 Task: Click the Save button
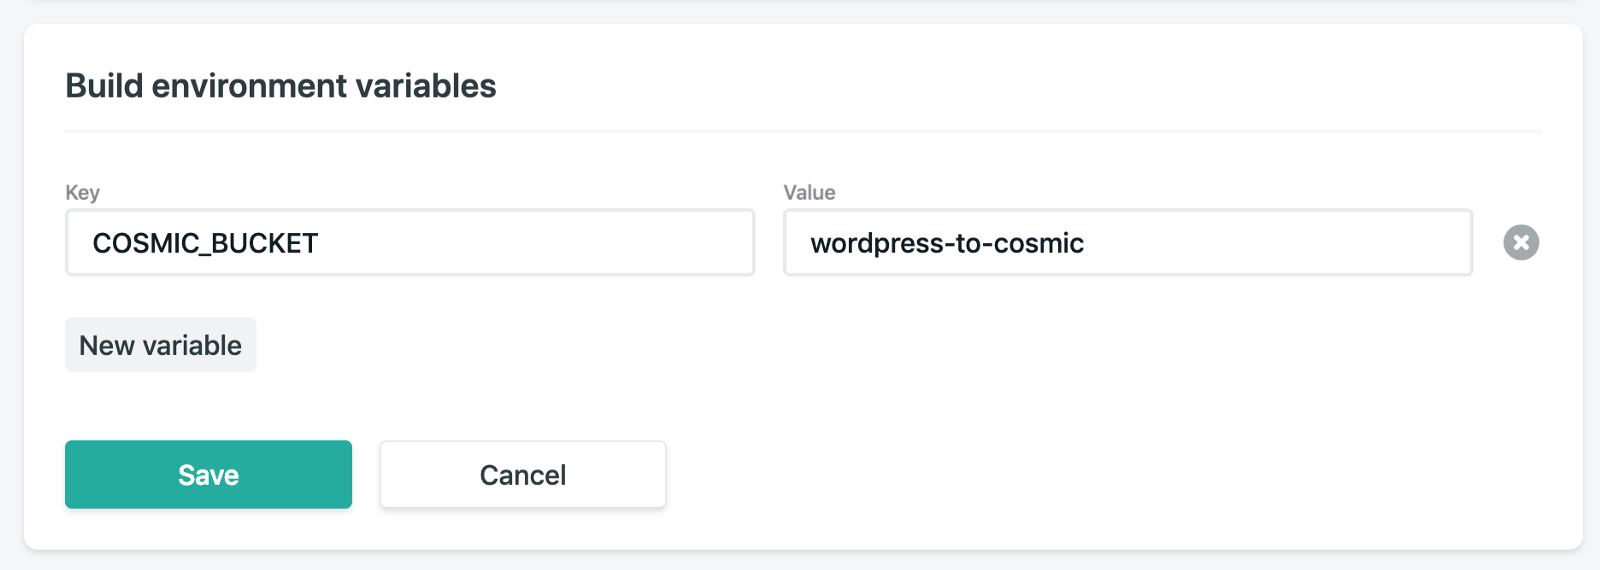208,475
